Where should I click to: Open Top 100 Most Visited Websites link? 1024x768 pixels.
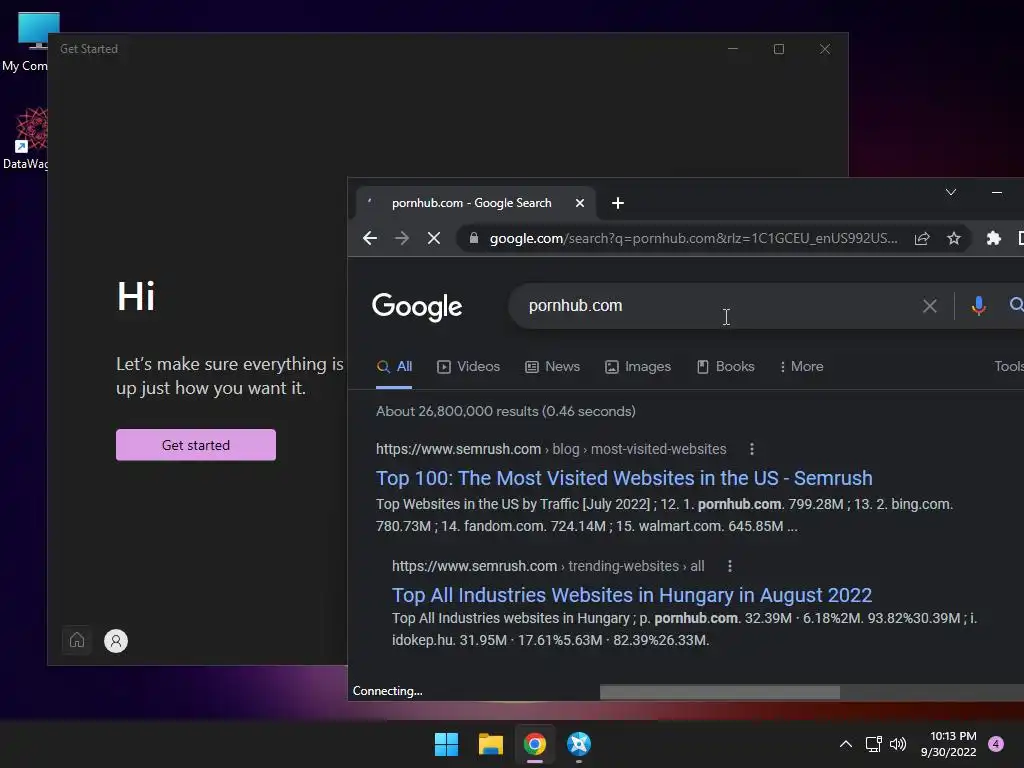pyautogui.click(x=624, y=478)
